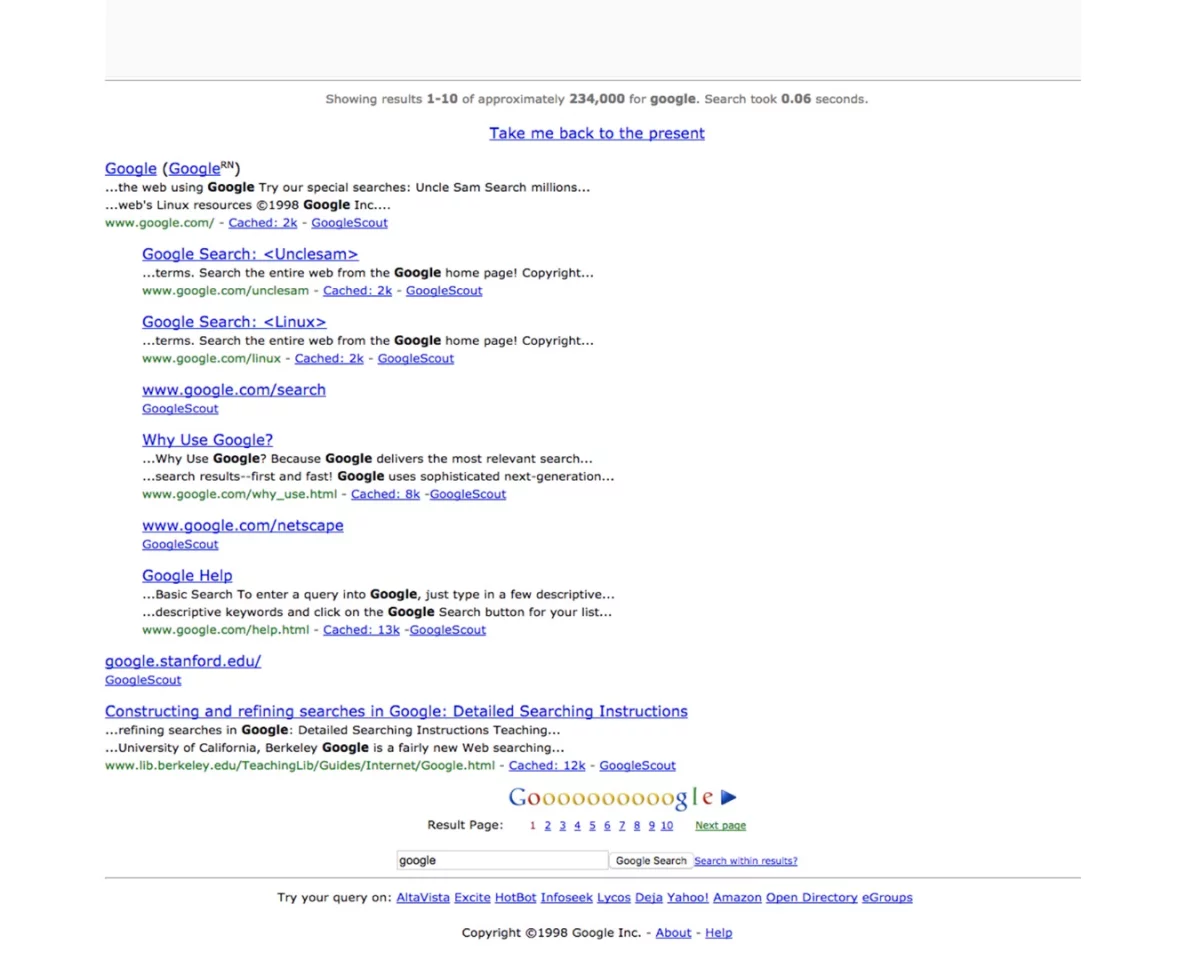Open the Help link in footer
This screenshot has width=1194, height=960.
[718, 932]
